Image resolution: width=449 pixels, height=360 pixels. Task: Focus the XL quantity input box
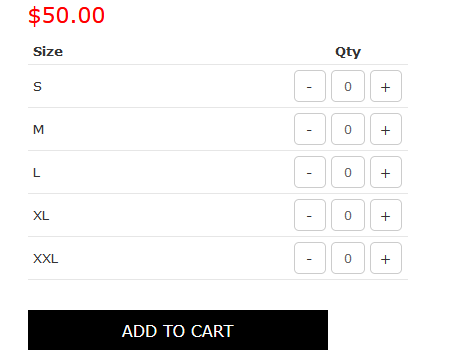[348, 215]
